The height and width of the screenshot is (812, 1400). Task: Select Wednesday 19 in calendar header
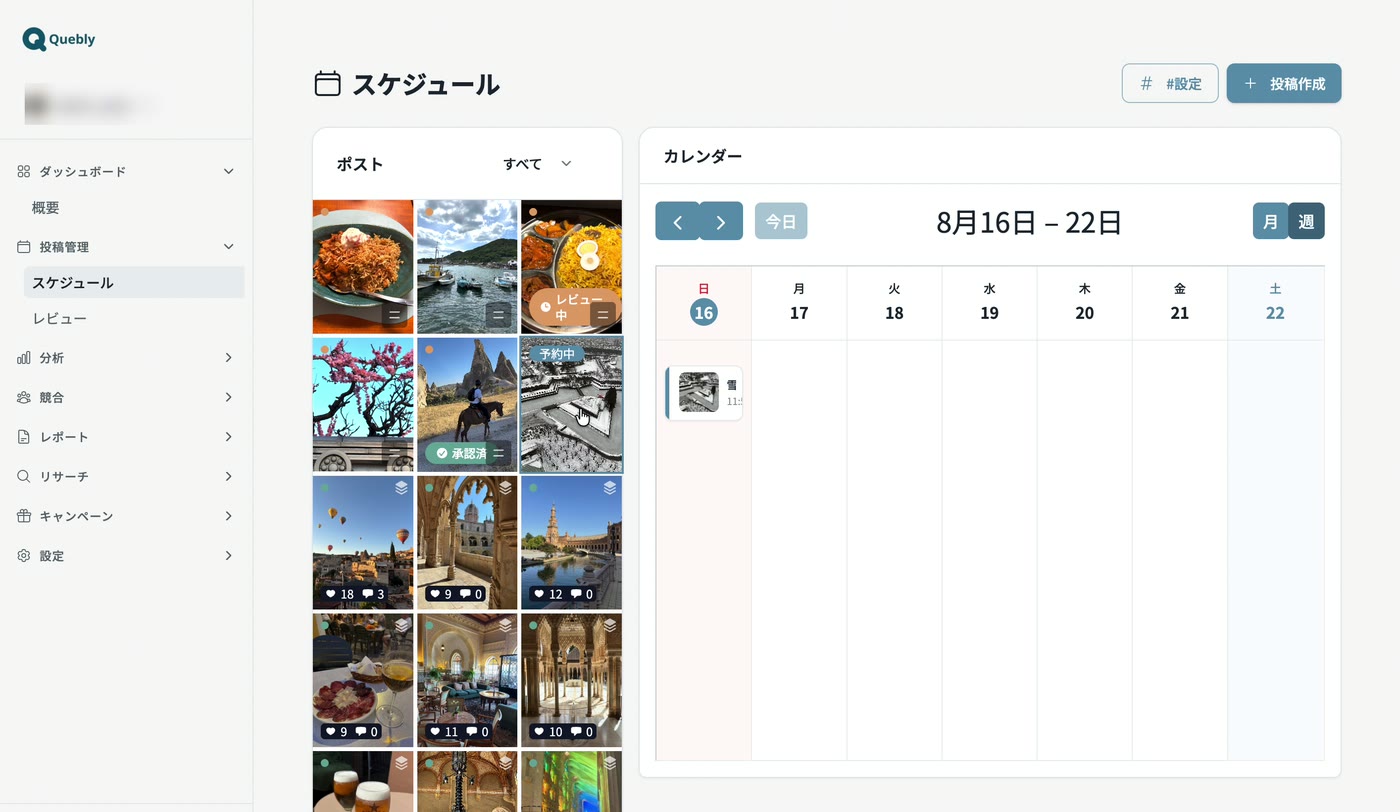click(x=989, y=303)
